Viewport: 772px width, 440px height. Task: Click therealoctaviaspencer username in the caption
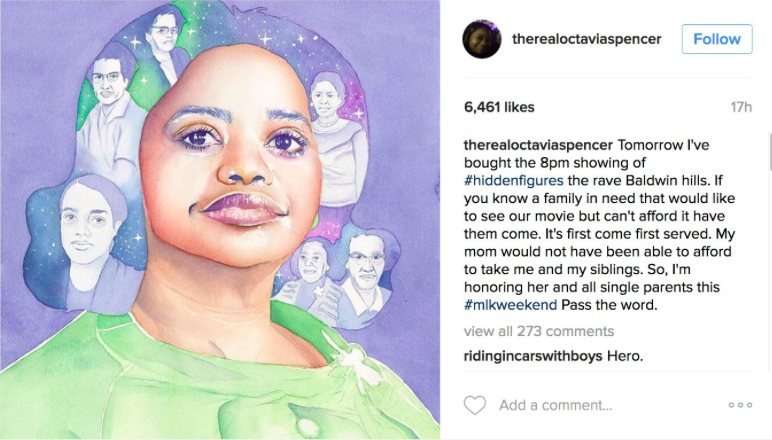(538, 145)
